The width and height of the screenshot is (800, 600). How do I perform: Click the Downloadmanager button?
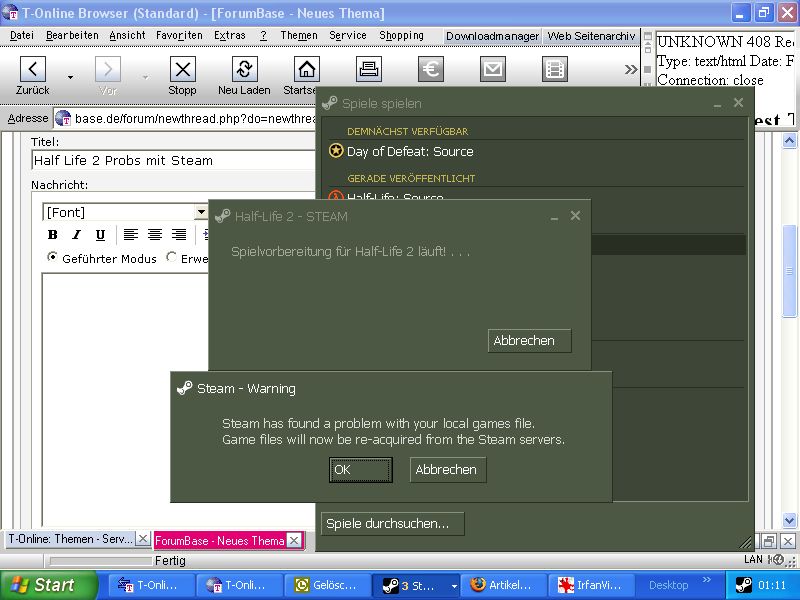pos(492,36)
